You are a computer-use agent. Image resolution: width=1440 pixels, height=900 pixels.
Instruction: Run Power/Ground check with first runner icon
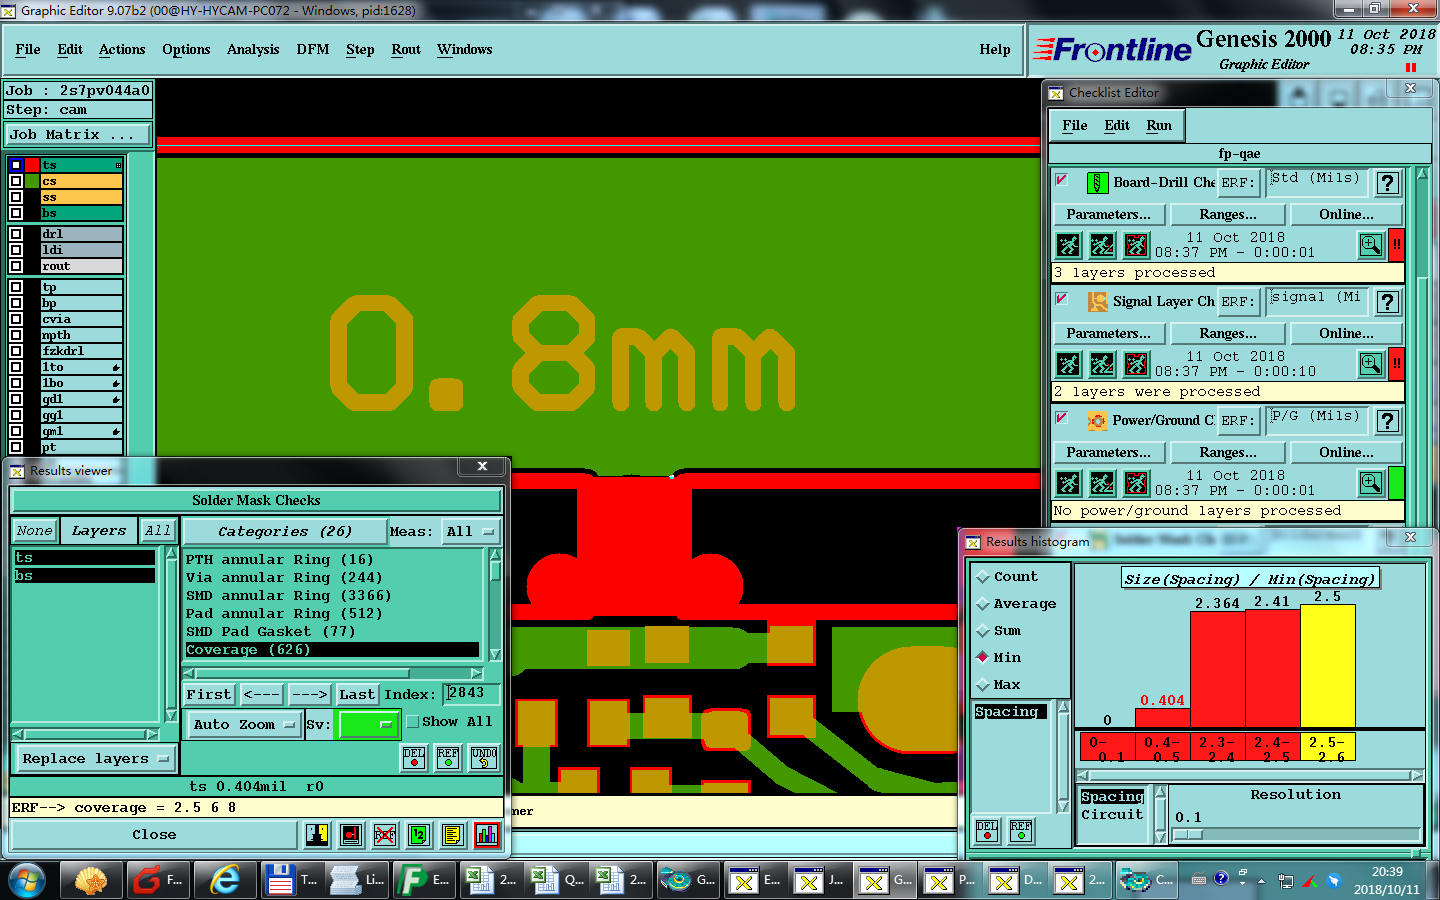click(1069, 483)
